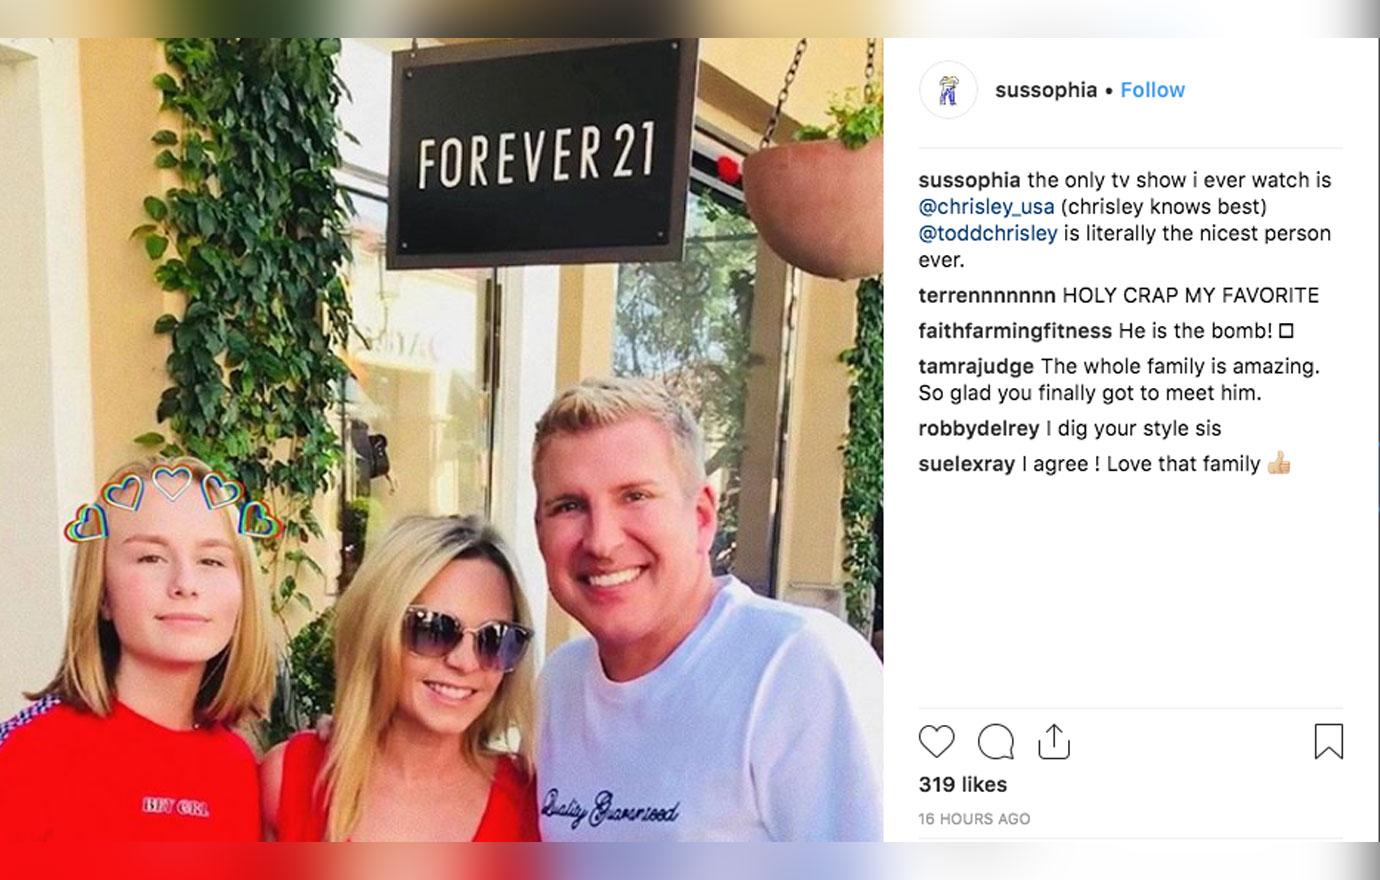Open the sussophia profile avatar

click(947, 90)
